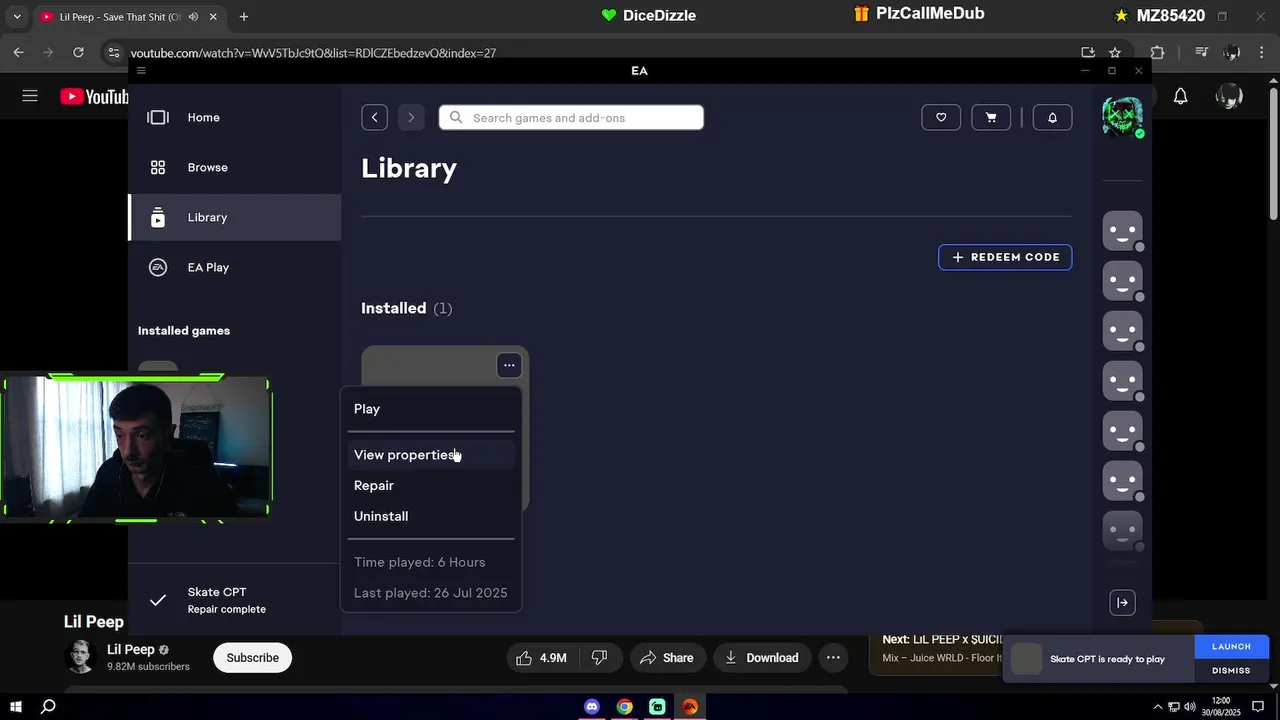Open YouTube more actions ellipsis
The image size is (1280, 720).
833,658
